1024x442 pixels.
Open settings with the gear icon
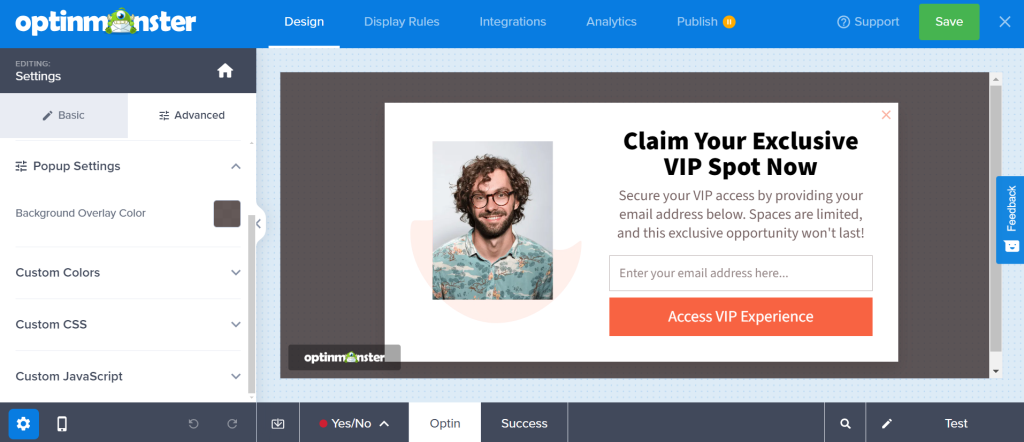pos(24,424)
